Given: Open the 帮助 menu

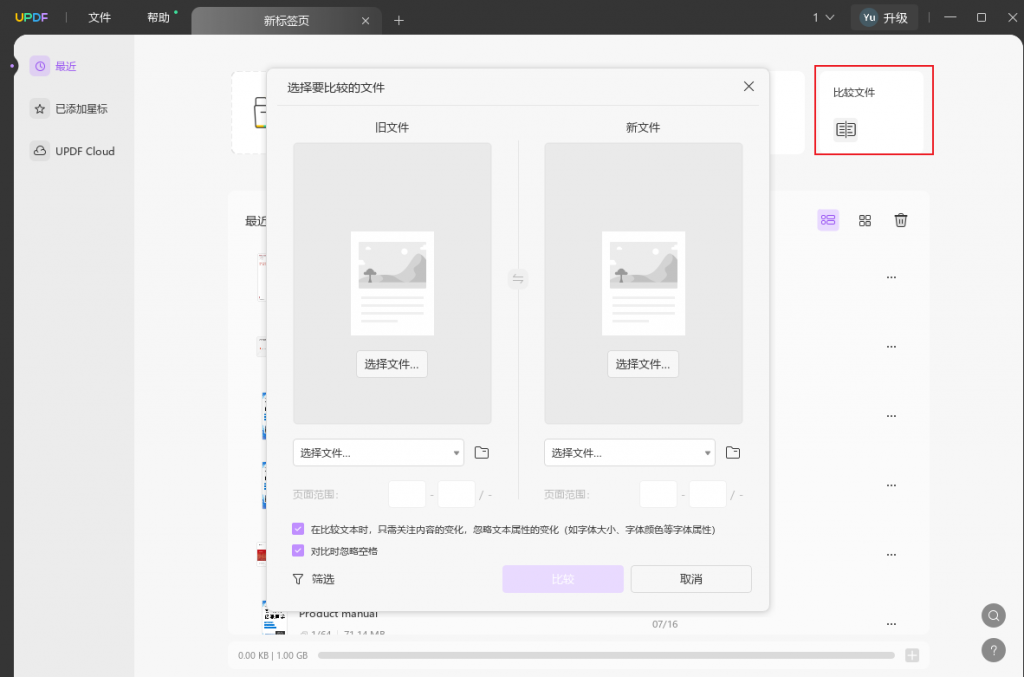Looking at the screenshot, I should (x=158, y=18).
